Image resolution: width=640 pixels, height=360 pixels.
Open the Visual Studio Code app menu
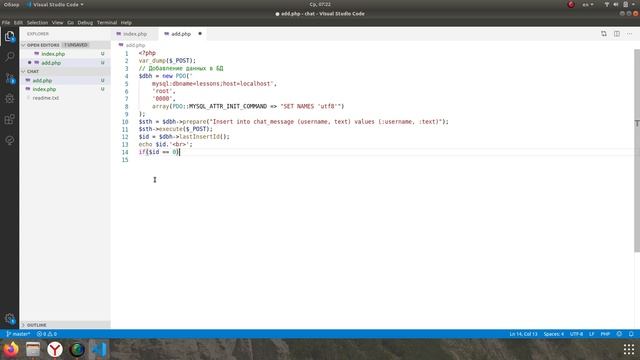pos(55,4)
